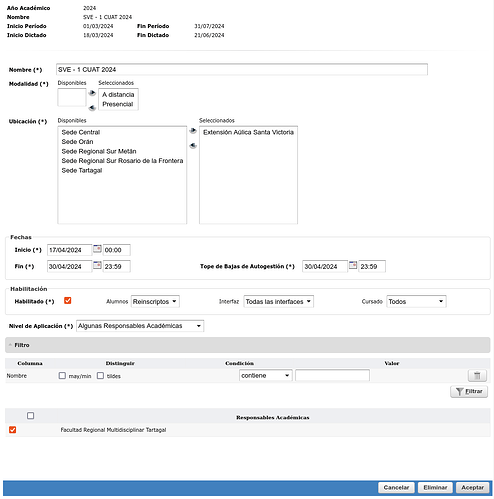Click the Modalidad move-left arrow icon
The width and height of the screenshot is (494, 499).
tap(92, 108)
